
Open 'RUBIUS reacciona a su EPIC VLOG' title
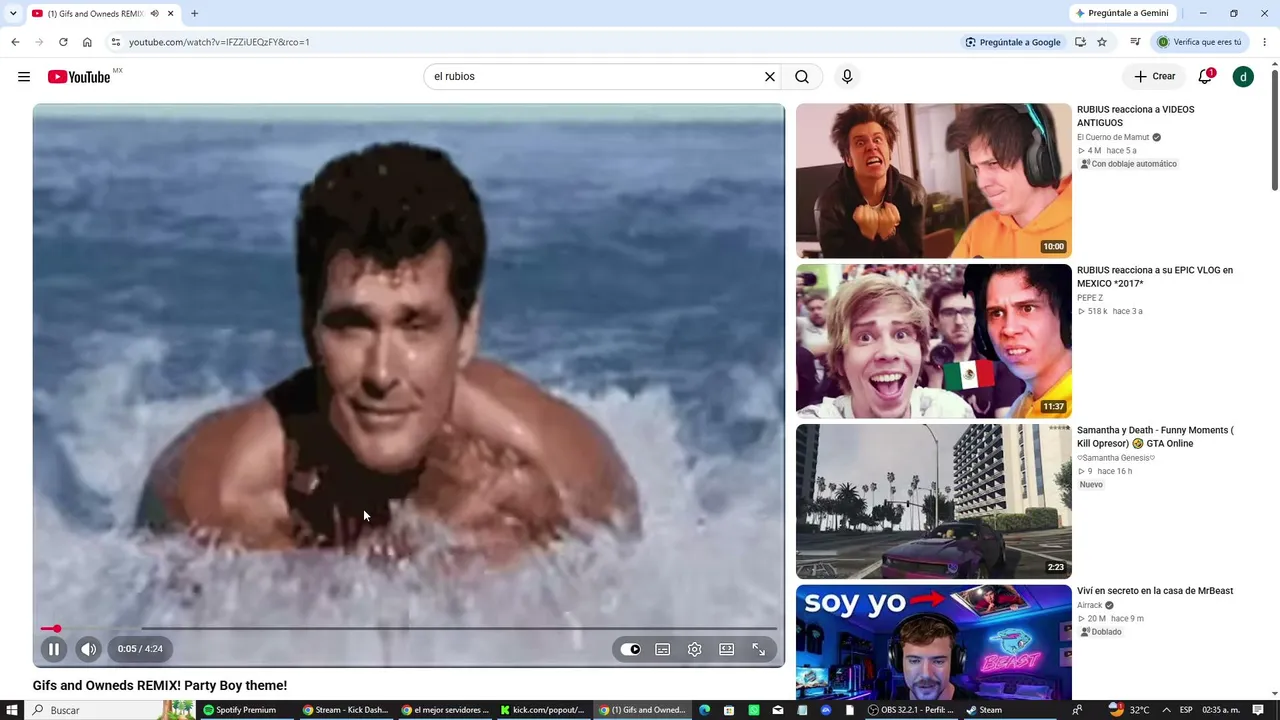1155,277
